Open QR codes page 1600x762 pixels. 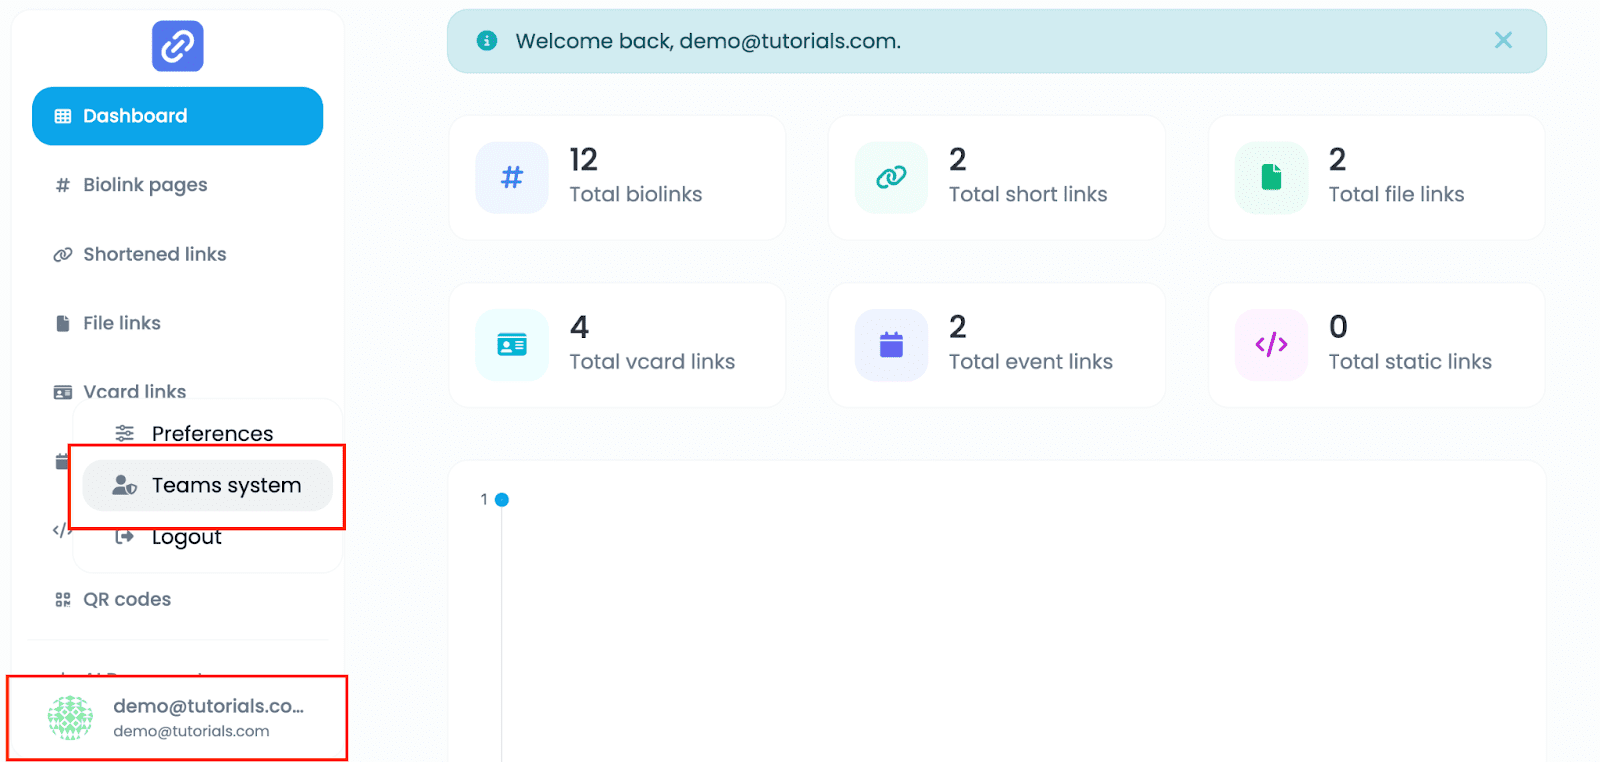point(126,599)
